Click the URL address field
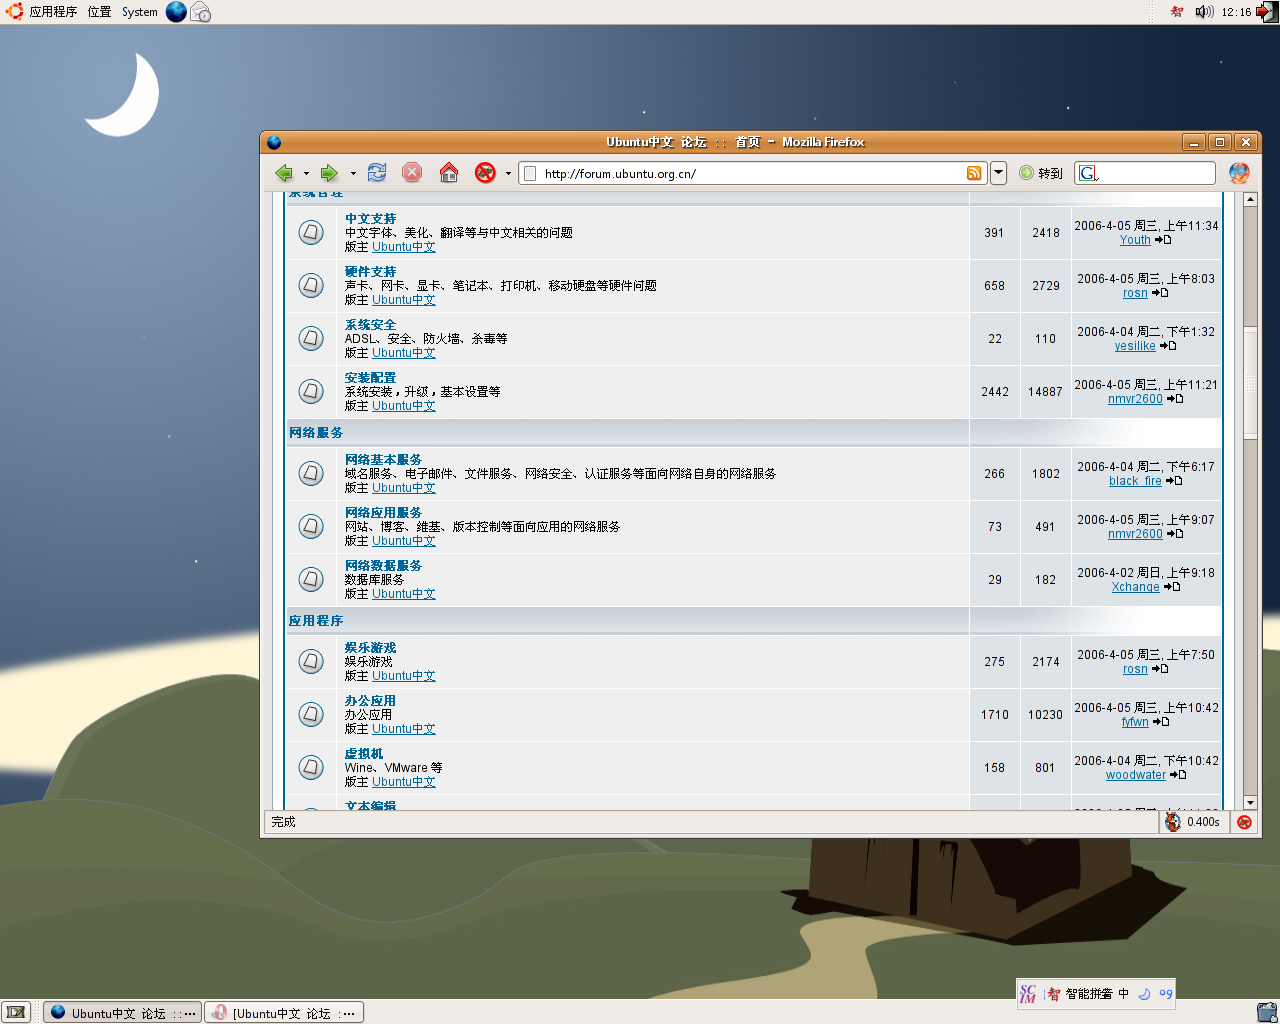 click(x=752, y=173)
